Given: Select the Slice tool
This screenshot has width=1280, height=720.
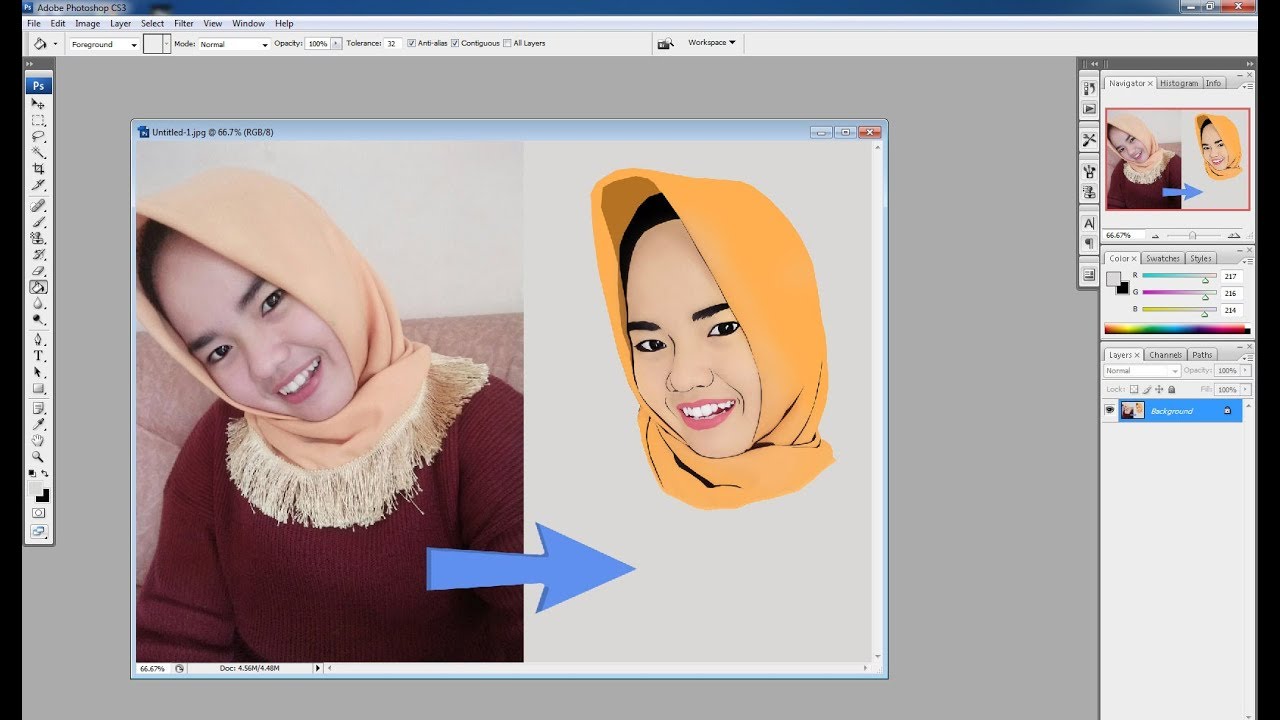Looking at the screenshot, I should pos(38,185).
